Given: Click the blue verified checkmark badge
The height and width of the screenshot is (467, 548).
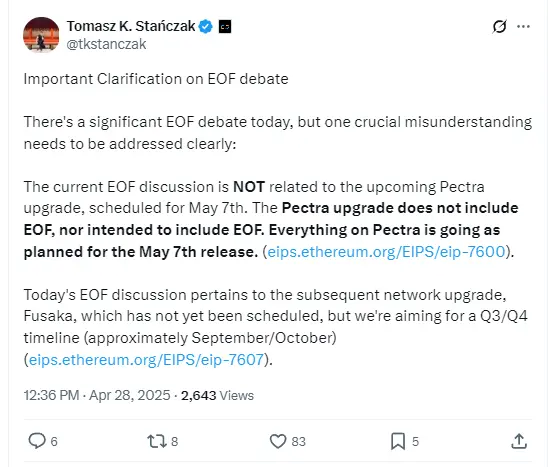Looking at the screenshot, I should [206, 27].
